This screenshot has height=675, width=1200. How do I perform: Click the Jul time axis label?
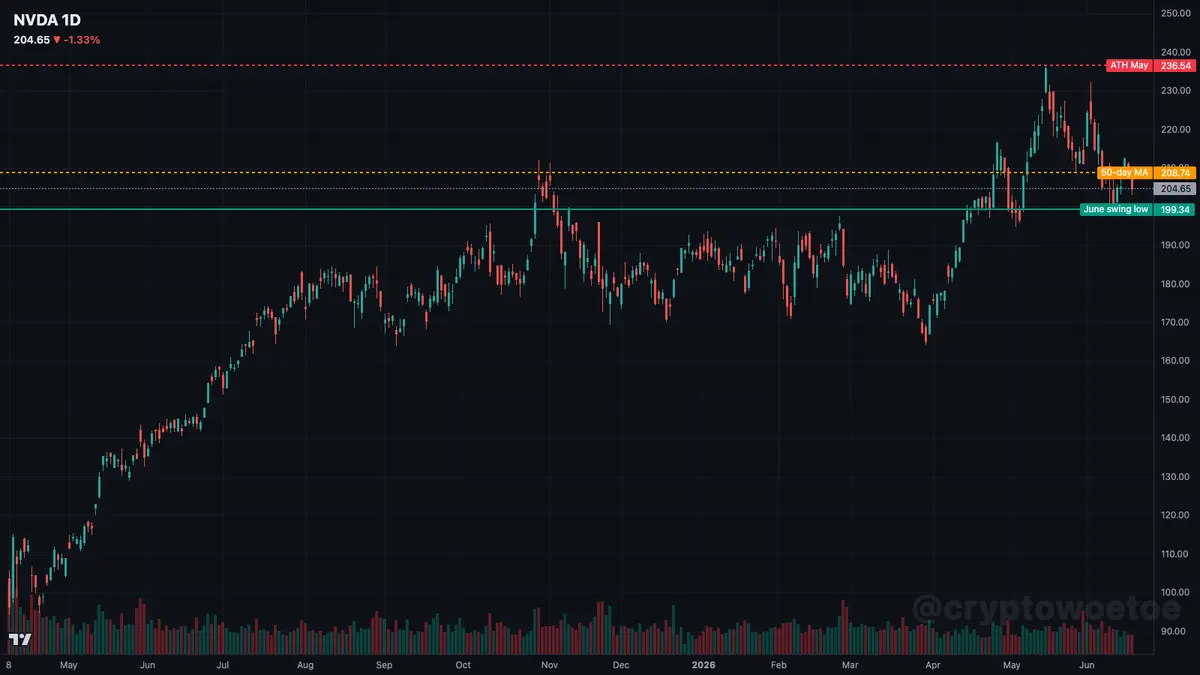click(x=223, y=664)
